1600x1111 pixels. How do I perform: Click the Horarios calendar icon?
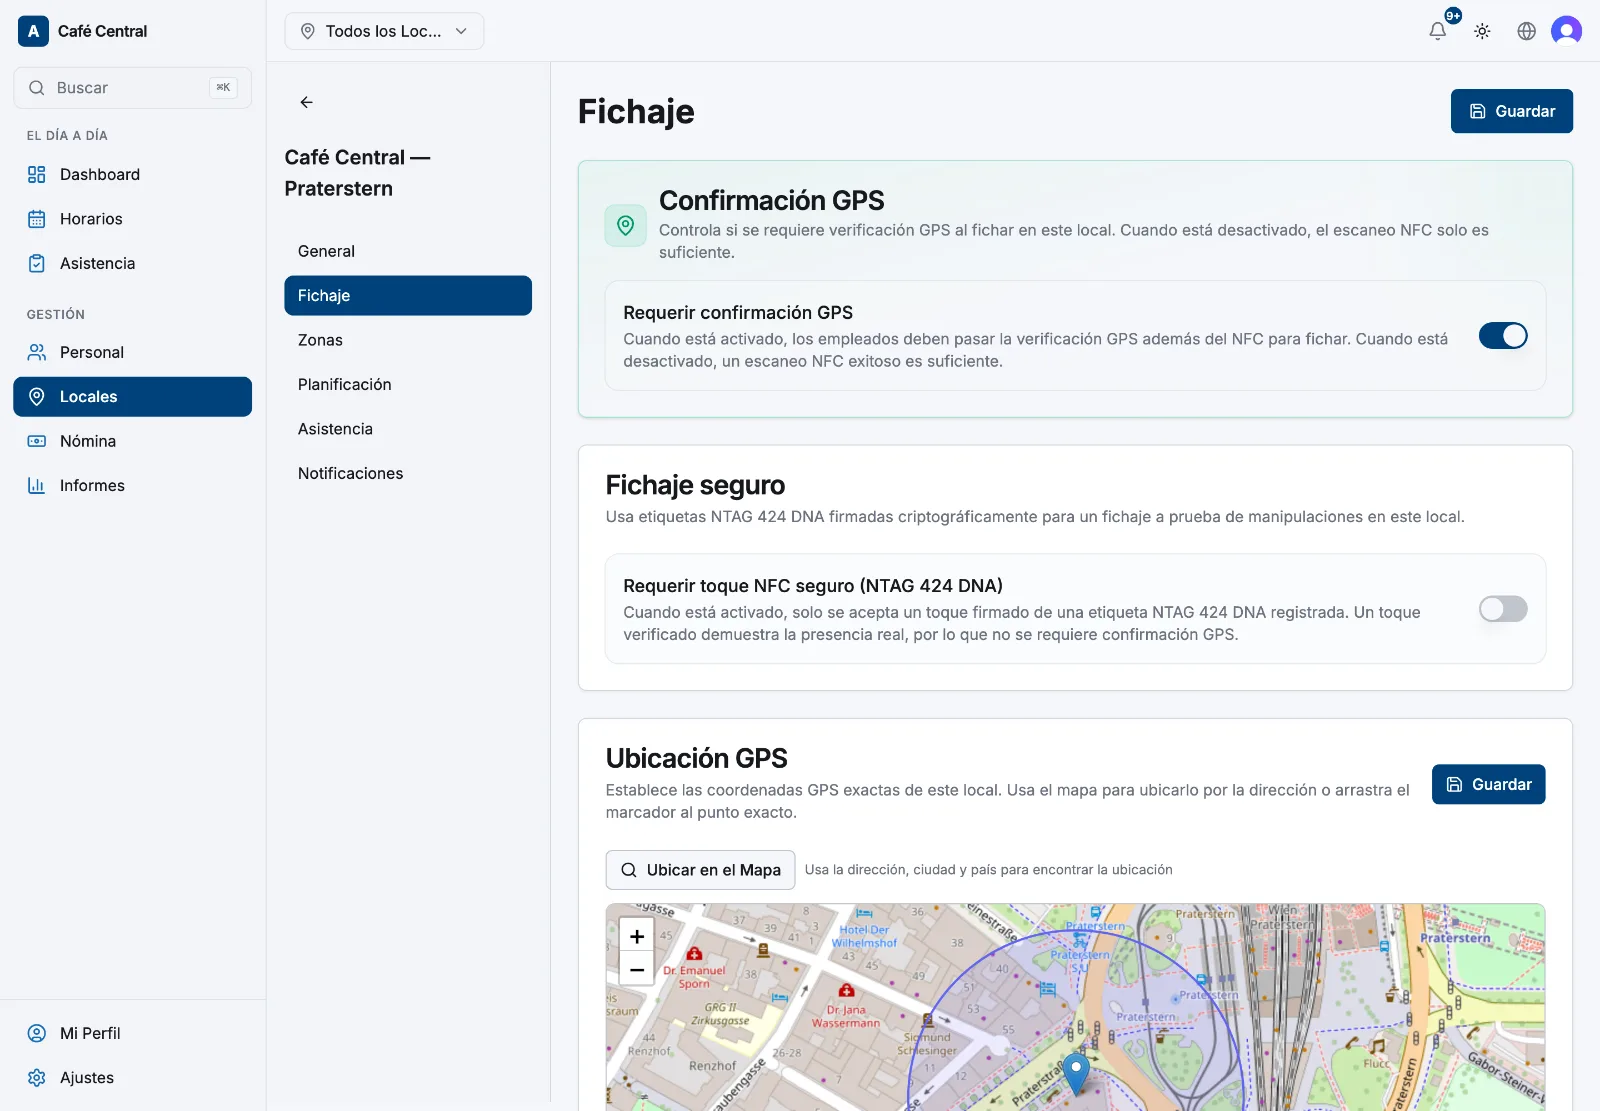(37, 219)
